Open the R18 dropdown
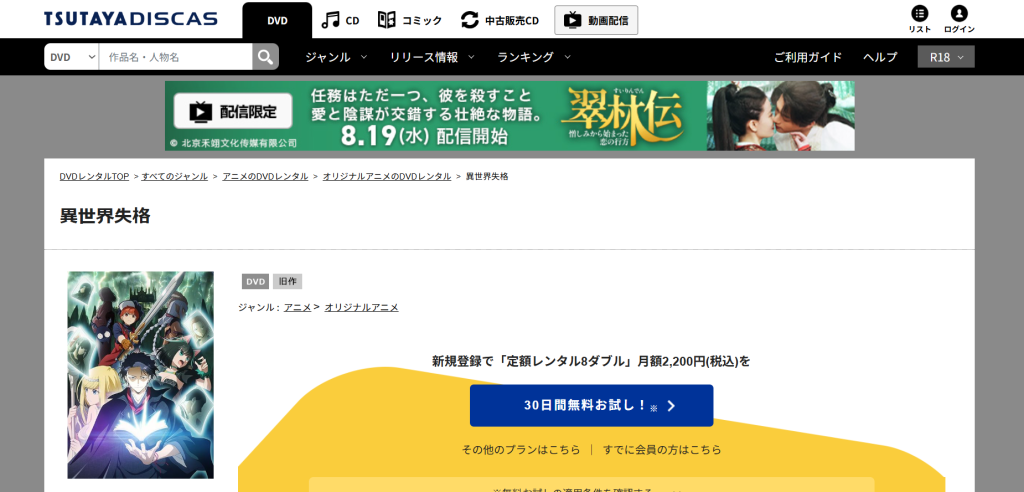This screenshot has width=1024, height=492. click(946, 57)
